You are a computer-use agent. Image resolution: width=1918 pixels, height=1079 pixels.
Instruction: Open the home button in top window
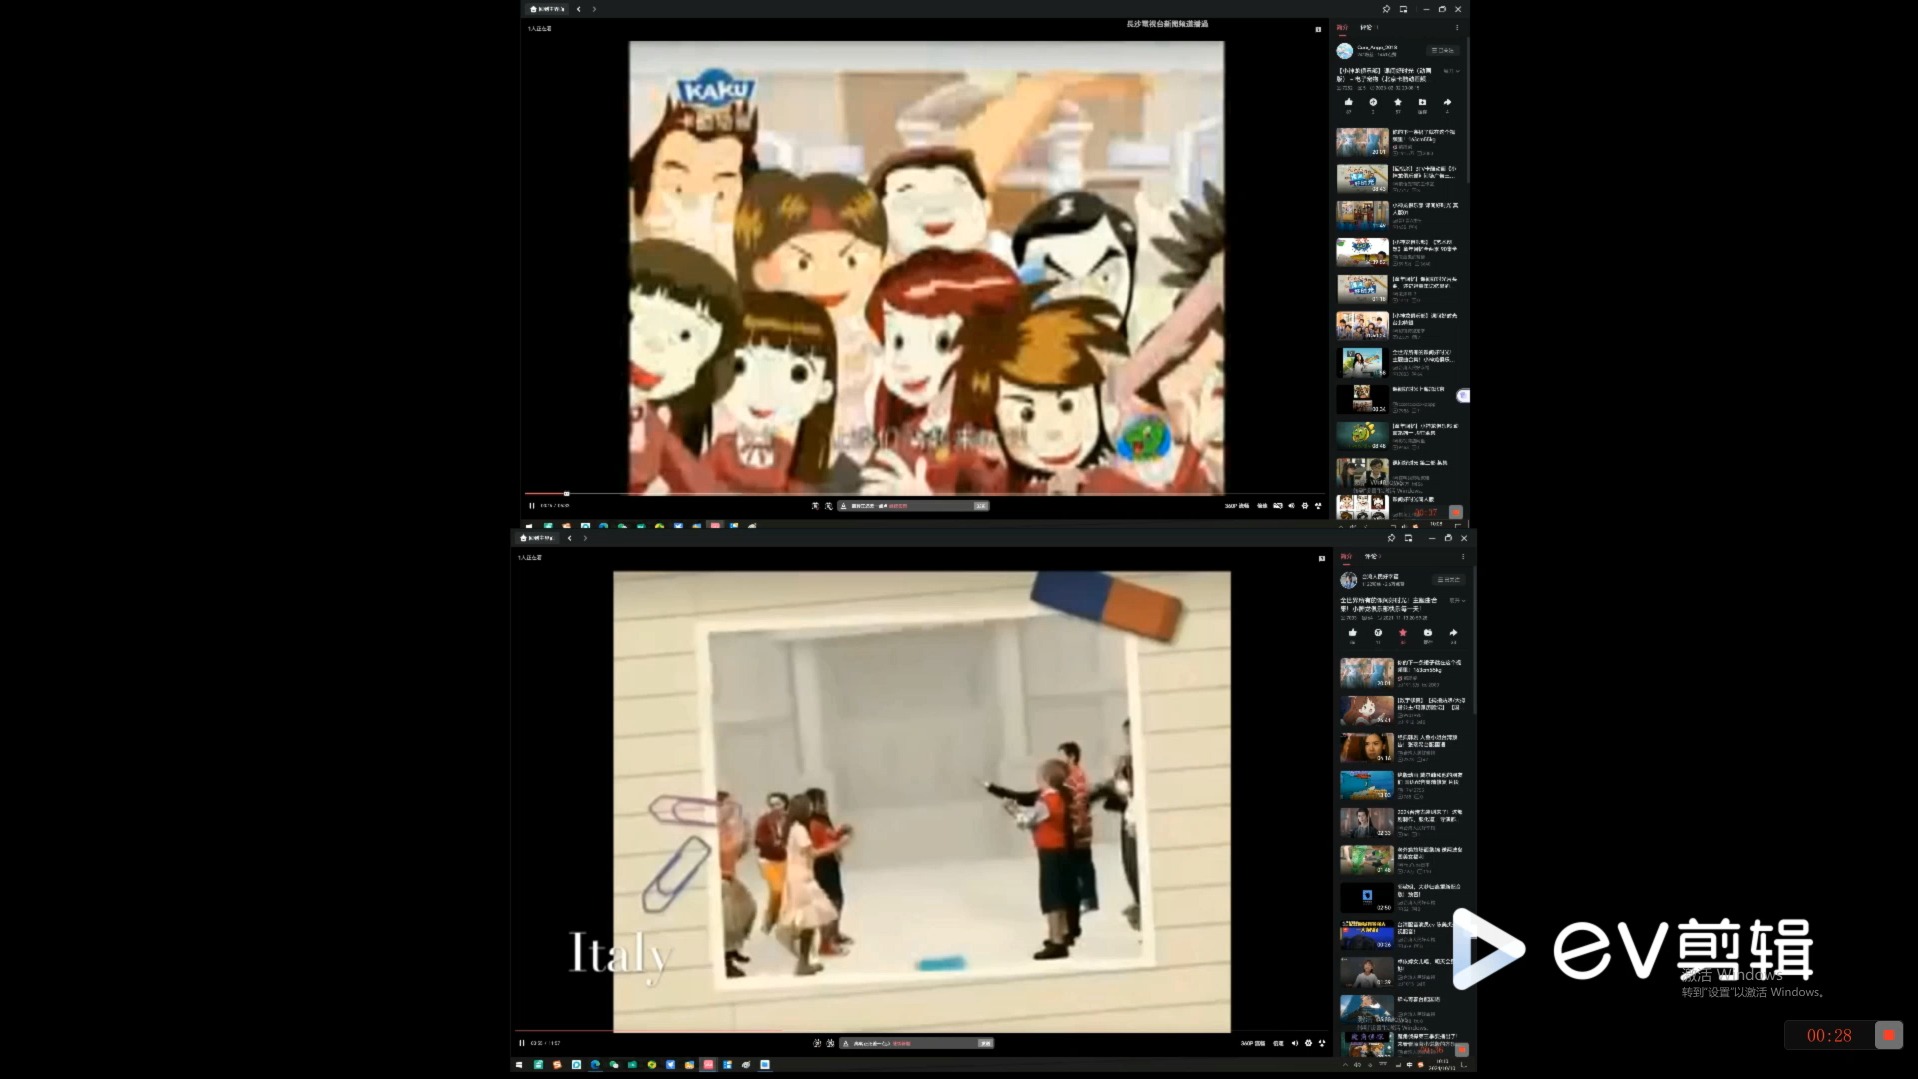click(547, 9)
